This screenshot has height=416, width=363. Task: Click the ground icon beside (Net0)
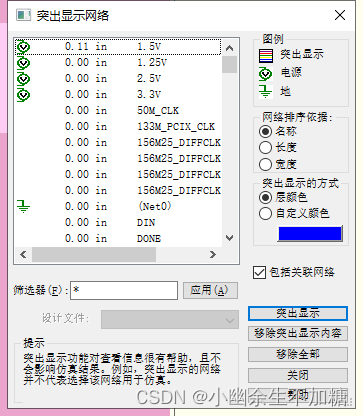pos(23,206)
